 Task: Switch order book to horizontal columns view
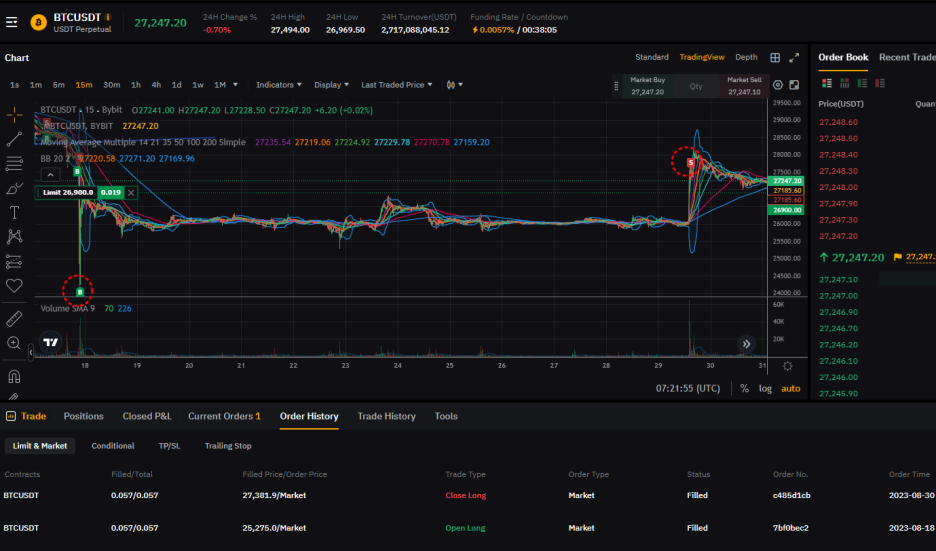coord(845,83)
